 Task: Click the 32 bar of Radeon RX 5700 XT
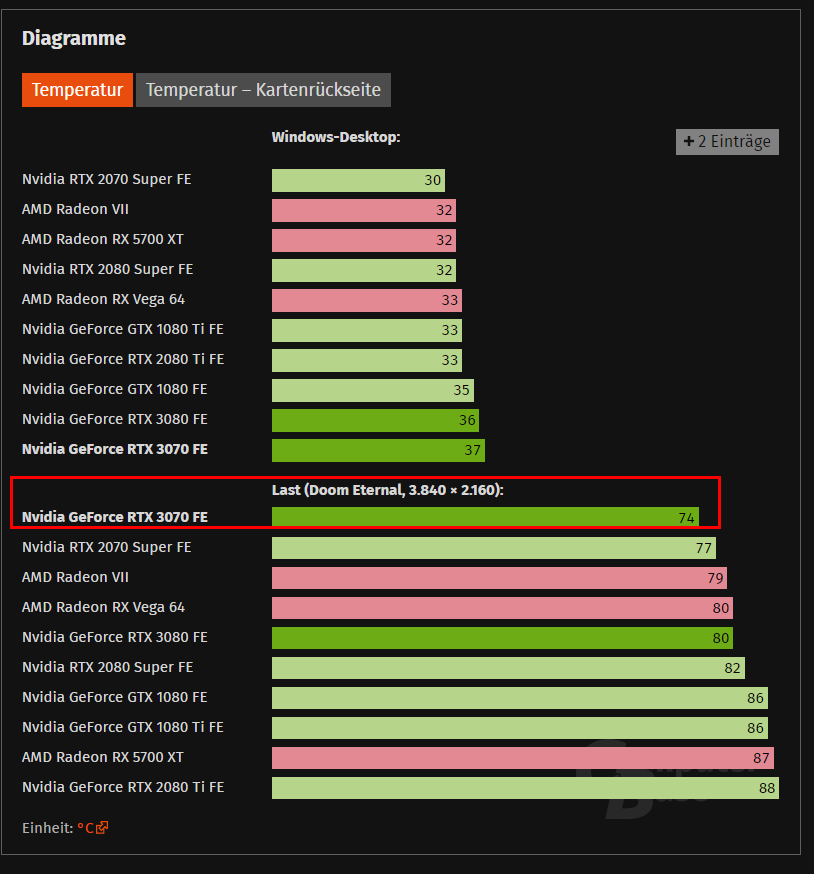[364, 241]
